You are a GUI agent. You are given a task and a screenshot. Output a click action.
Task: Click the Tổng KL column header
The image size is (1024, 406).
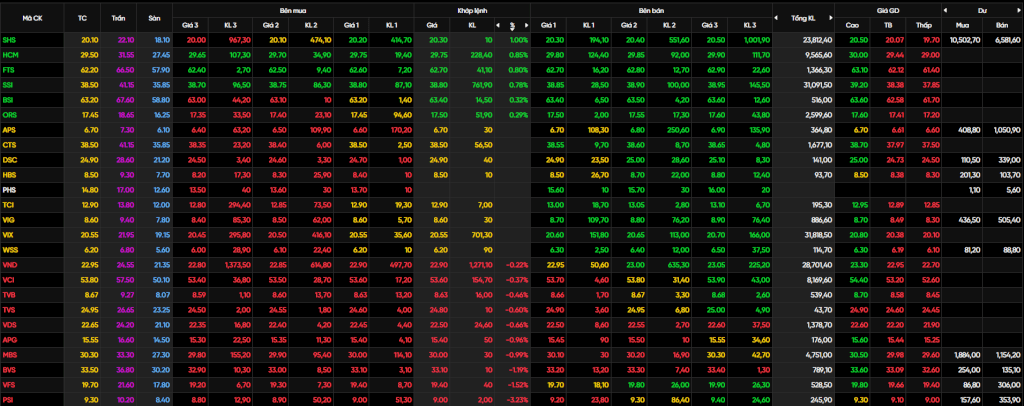803,18
